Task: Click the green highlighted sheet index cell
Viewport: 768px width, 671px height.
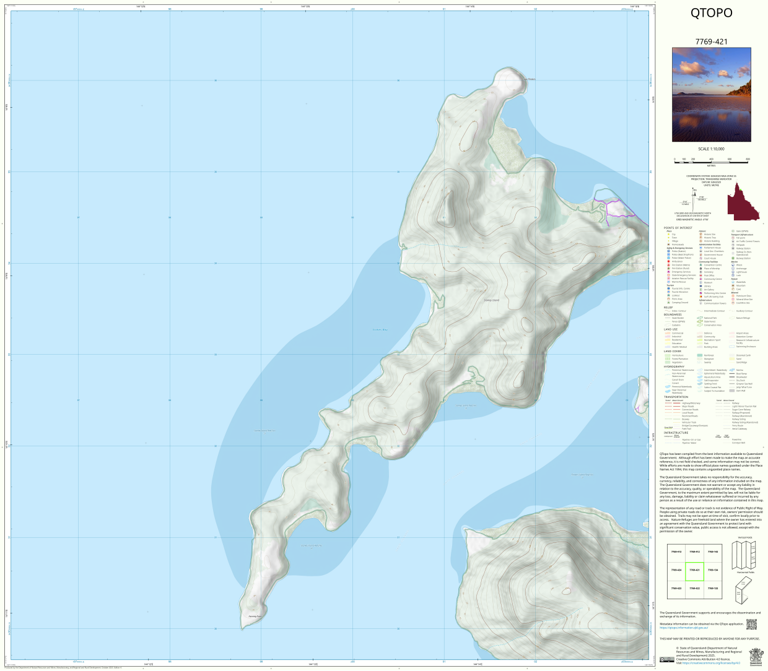Action: 694,571
